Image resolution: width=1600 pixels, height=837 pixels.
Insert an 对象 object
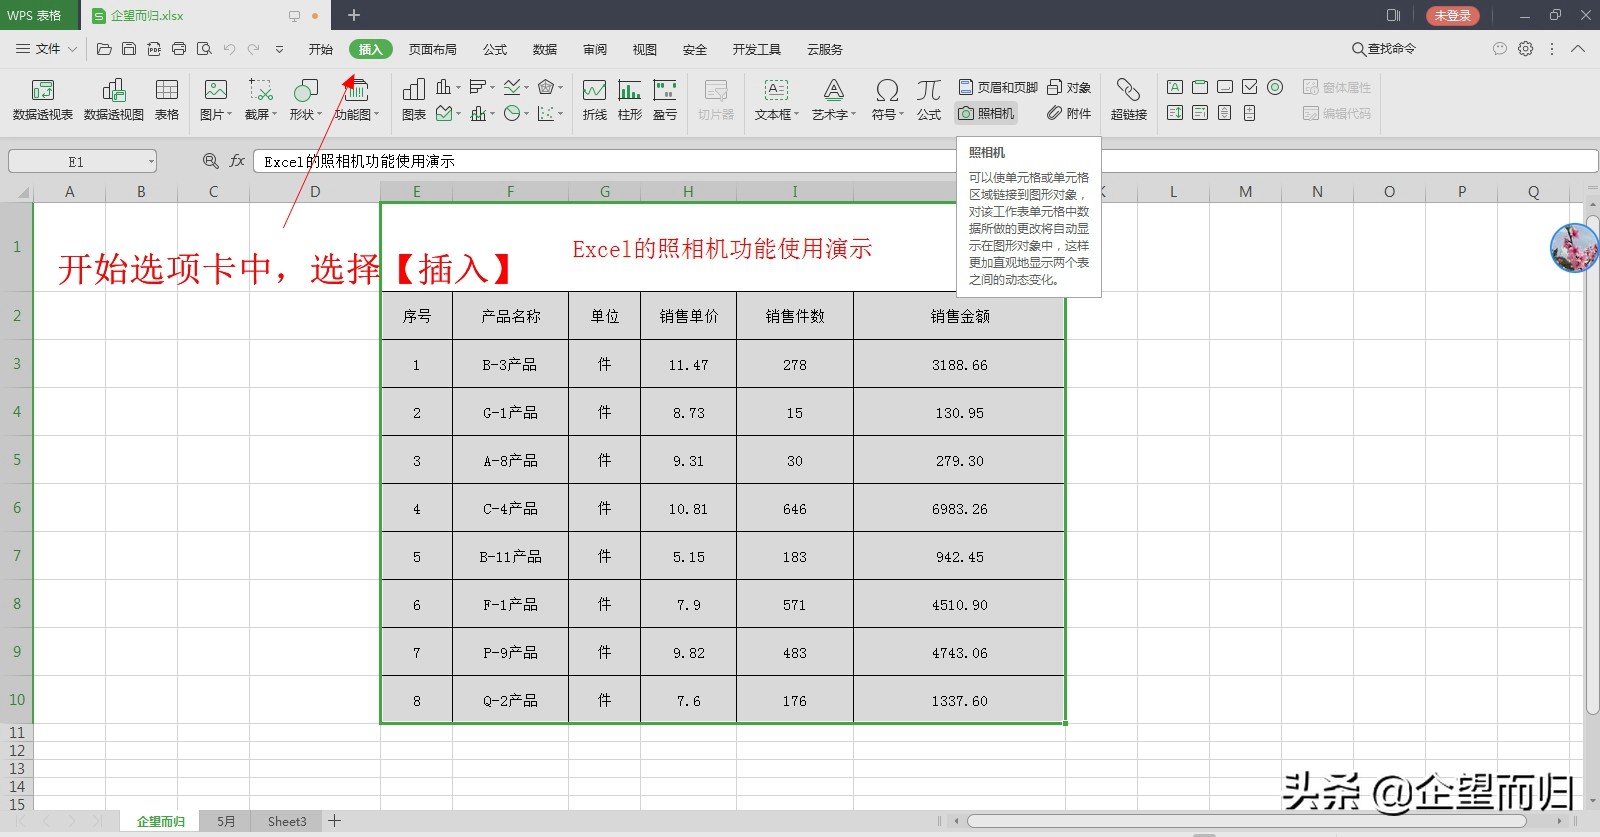[x=1069, y=88]
